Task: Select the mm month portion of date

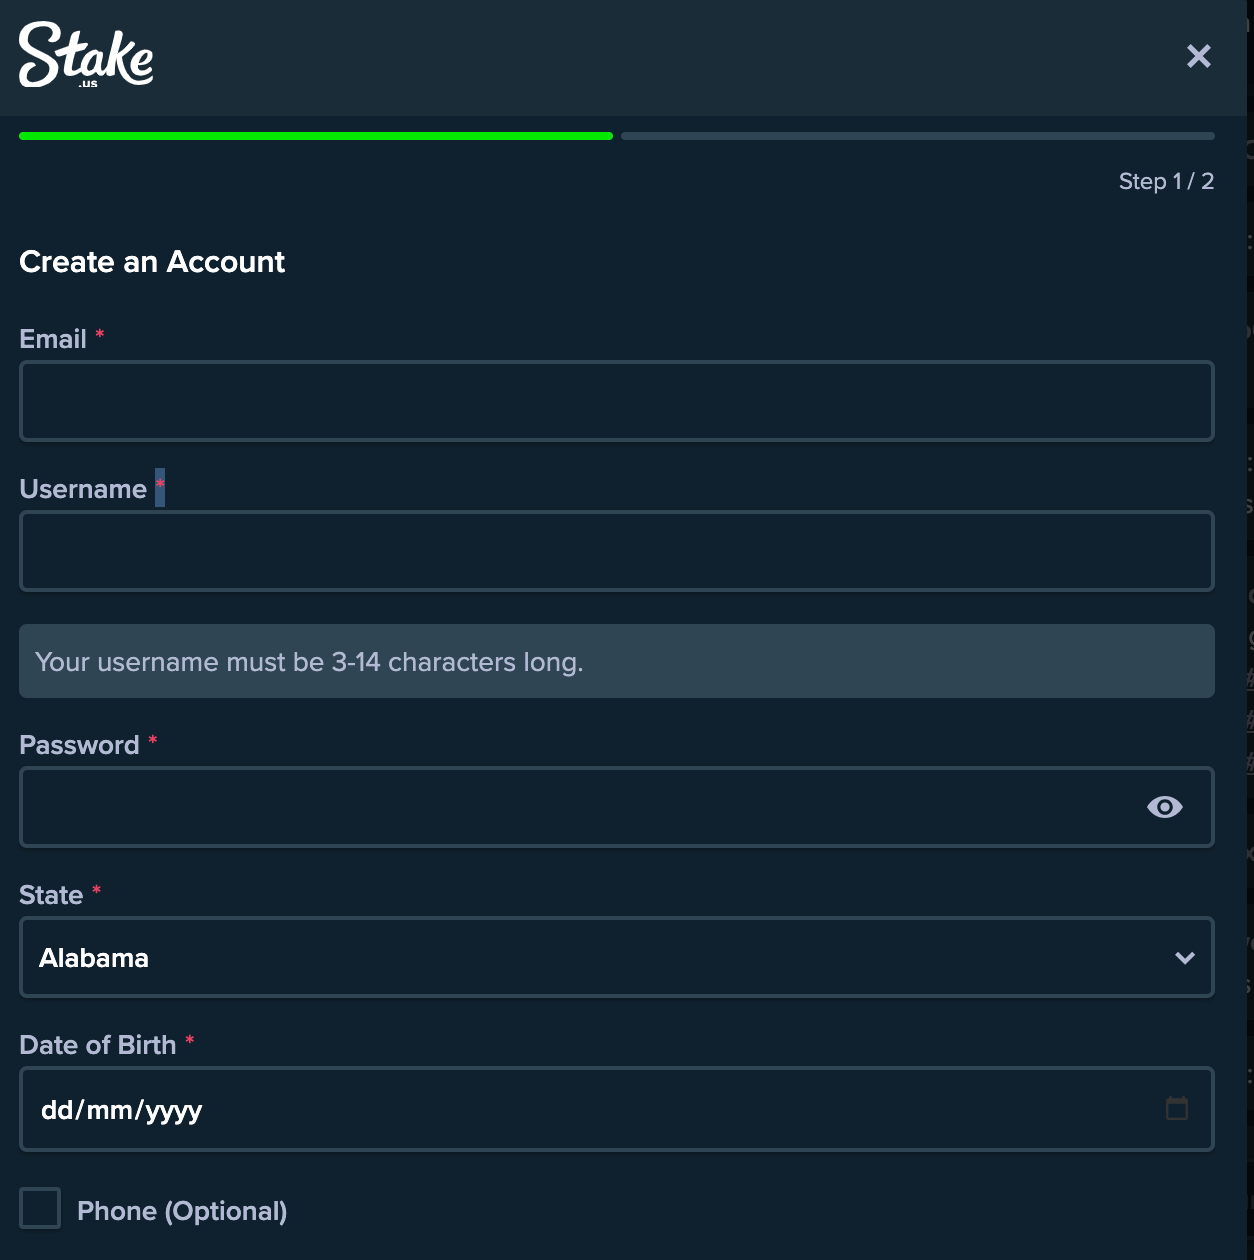Action: click(x=108, y=1110)
